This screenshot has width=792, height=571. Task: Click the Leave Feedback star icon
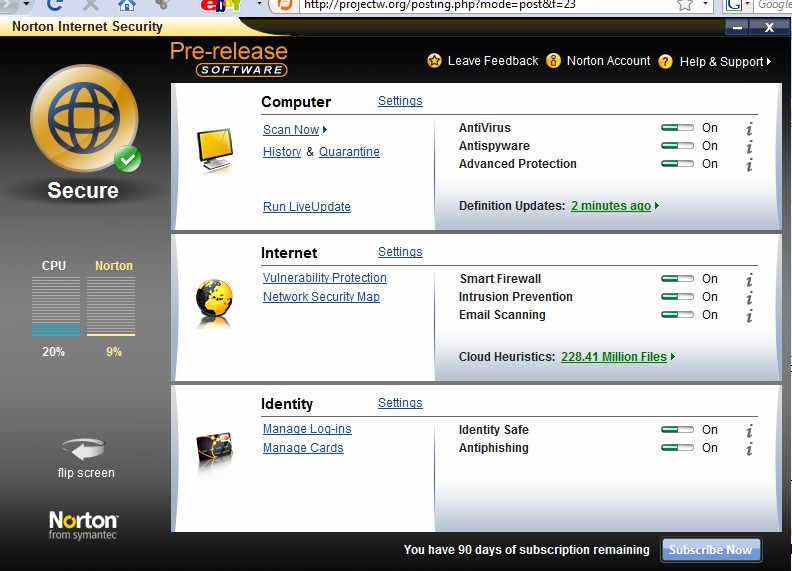click(434, 61)
